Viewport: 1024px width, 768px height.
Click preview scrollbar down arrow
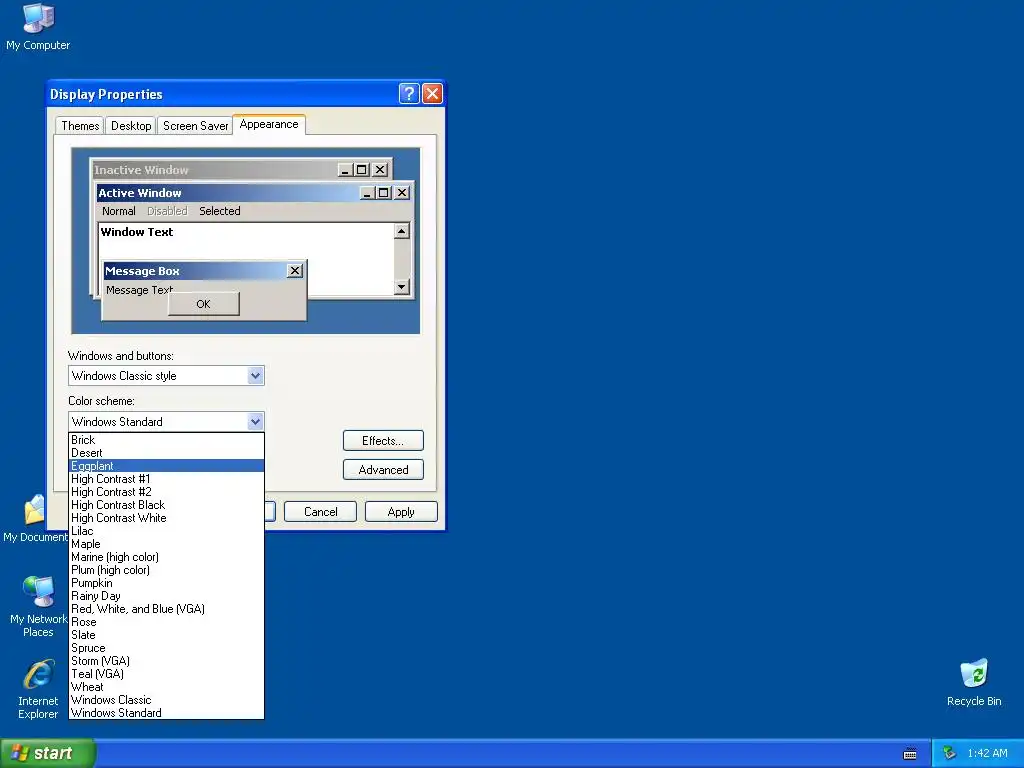402,287
